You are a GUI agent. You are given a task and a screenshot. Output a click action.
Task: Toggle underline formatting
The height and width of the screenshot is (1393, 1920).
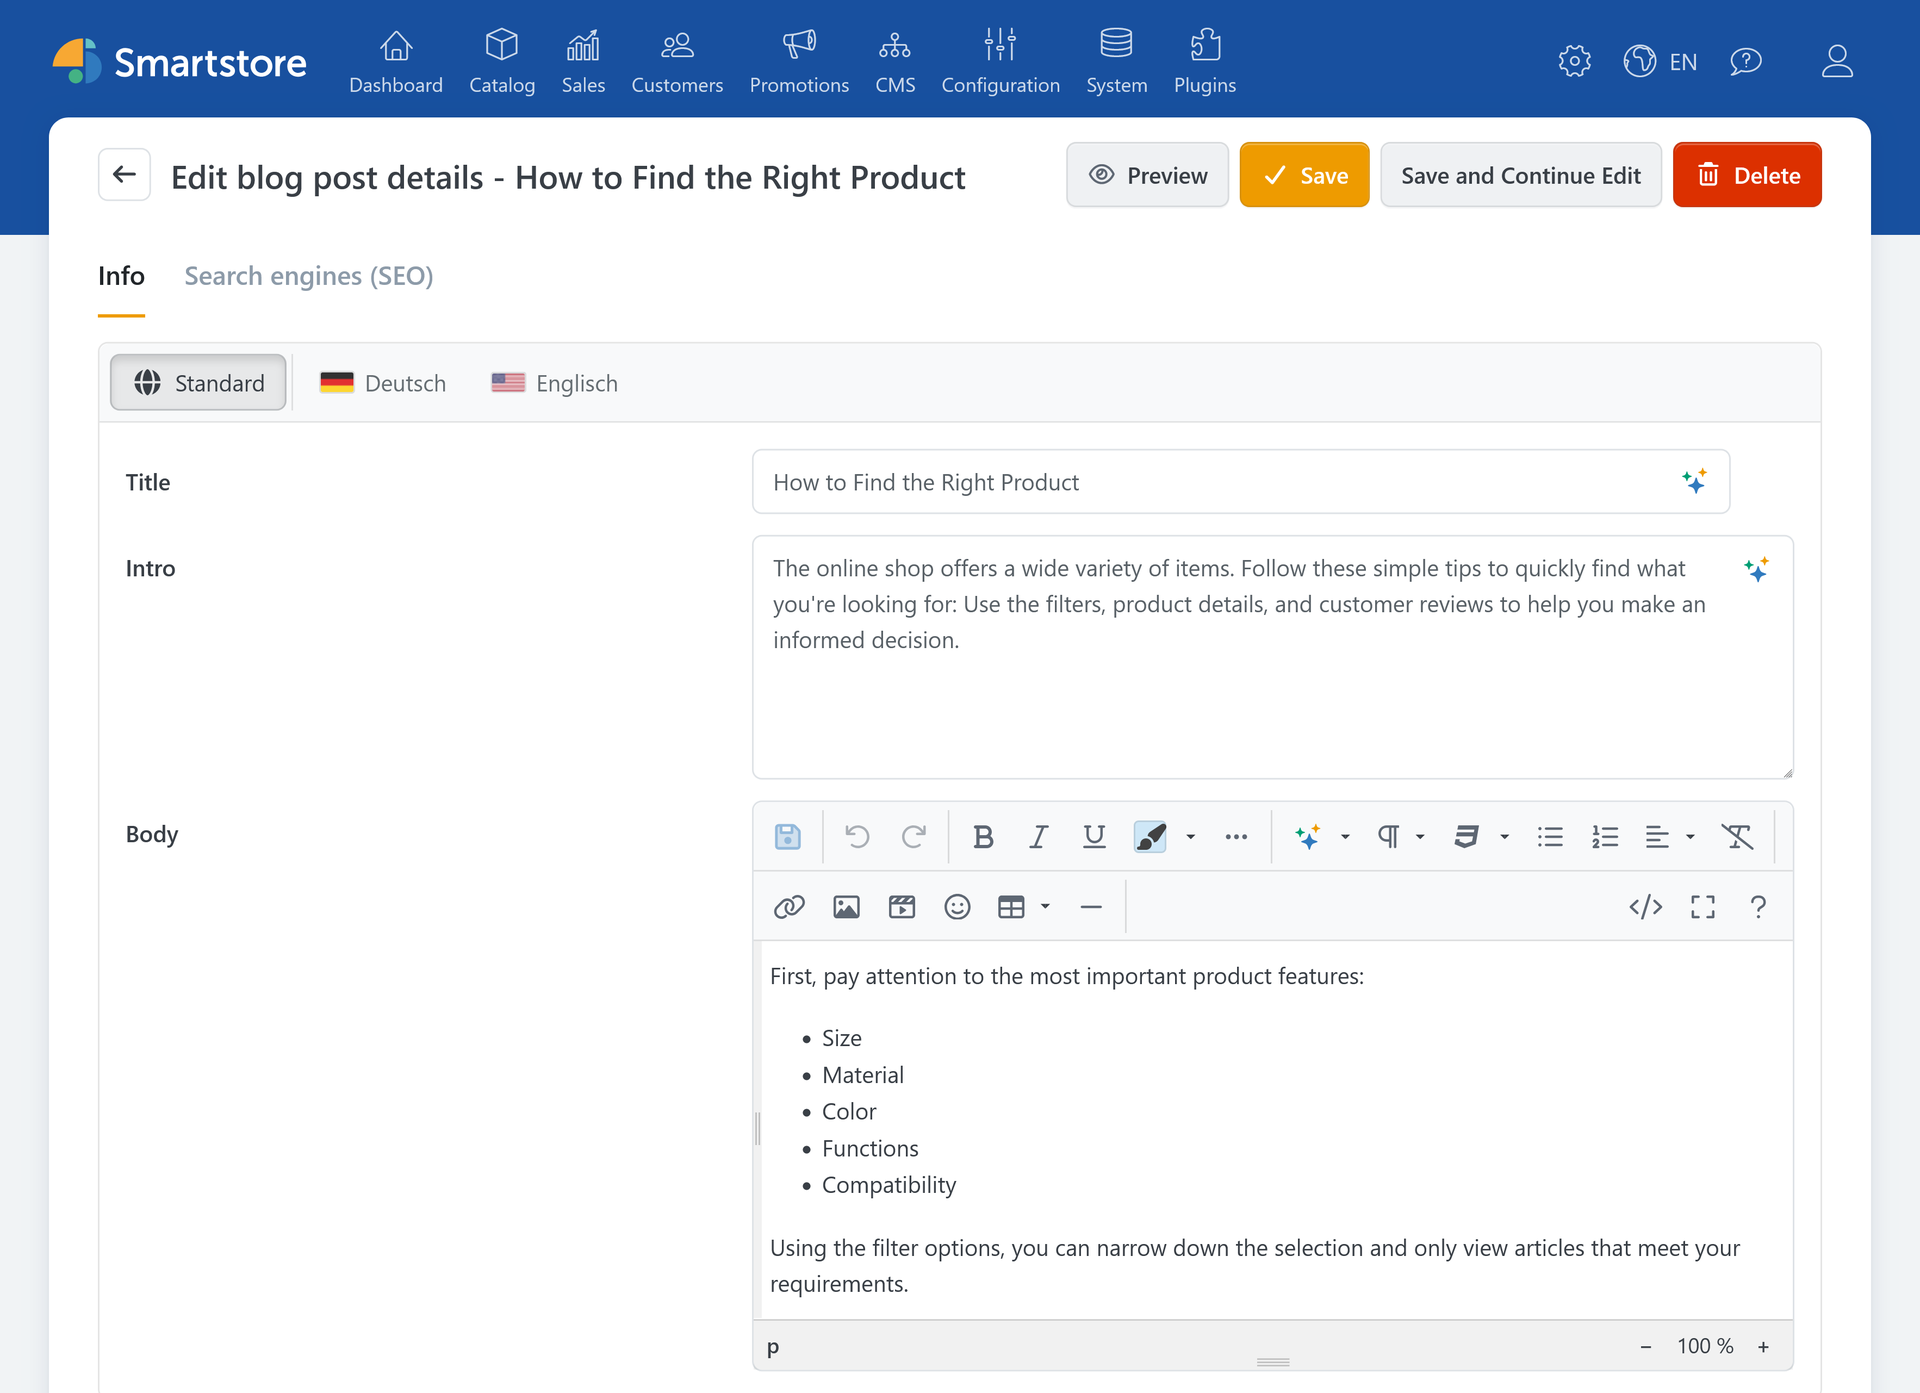(x=1094, y=836)
